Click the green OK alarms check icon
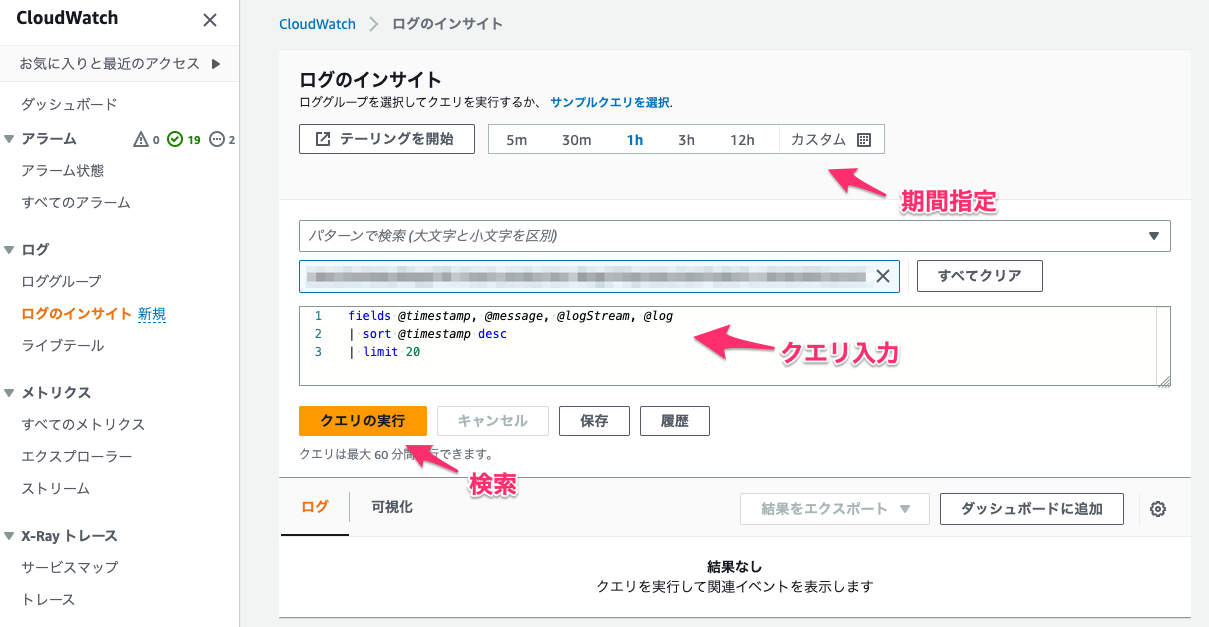Viewport: 1209px width, 627px height. pos(174,139)
